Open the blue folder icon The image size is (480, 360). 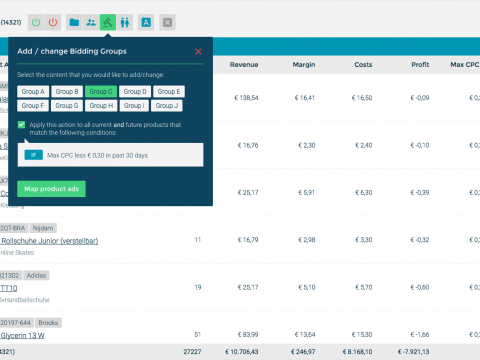coord(74,22)
